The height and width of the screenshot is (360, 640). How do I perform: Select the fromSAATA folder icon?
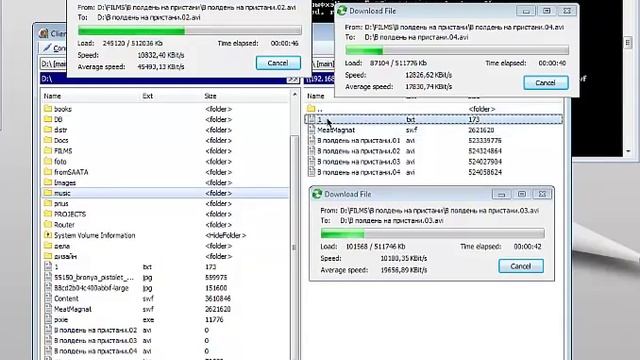[48, 172]
